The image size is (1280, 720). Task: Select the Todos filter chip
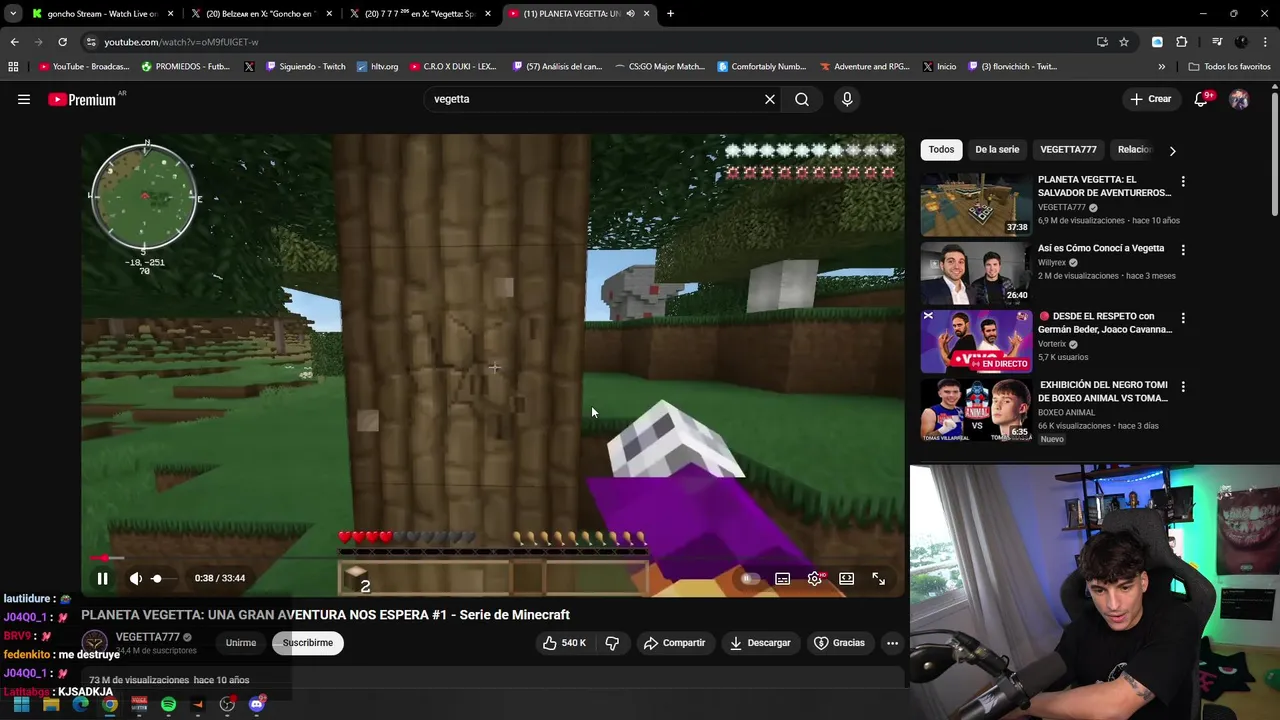point(941,149)
